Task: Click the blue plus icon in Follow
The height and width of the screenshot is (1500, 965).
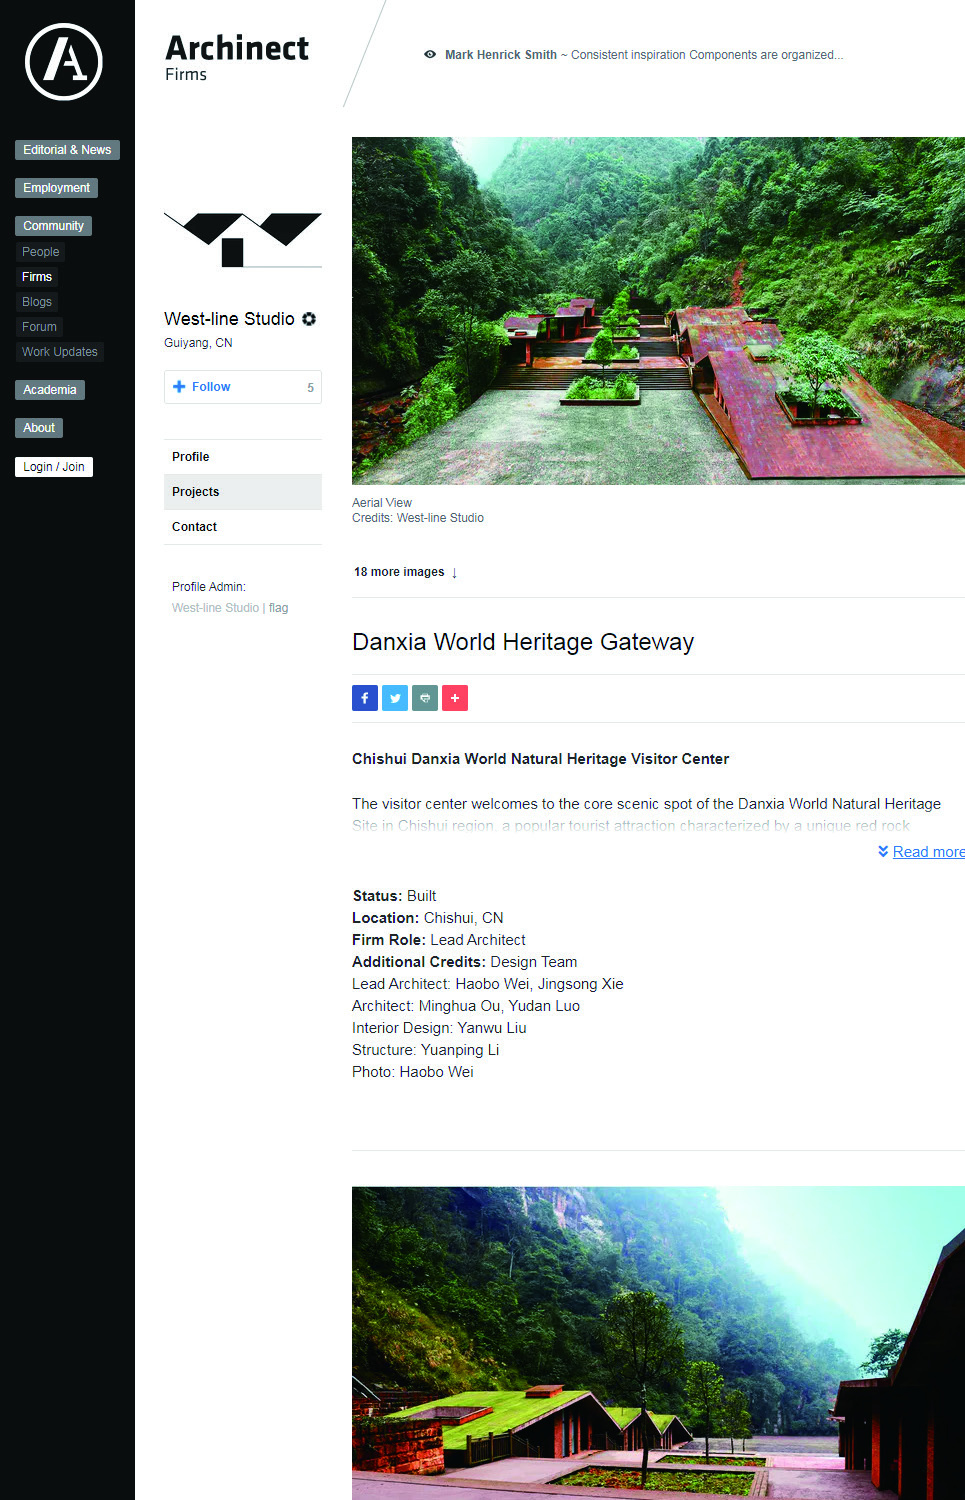Action: (x=179, y=387)
